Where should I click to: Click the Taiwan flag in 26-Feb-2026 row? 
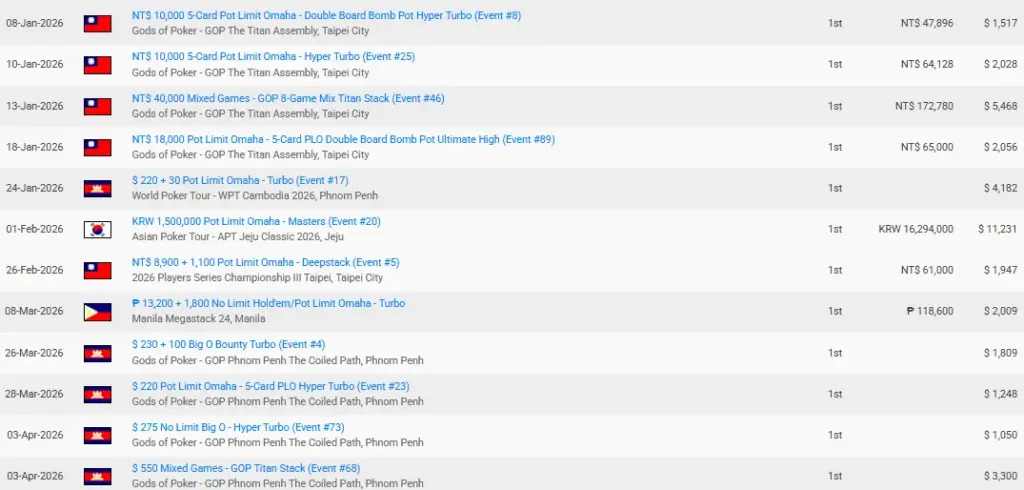(97, 270)
